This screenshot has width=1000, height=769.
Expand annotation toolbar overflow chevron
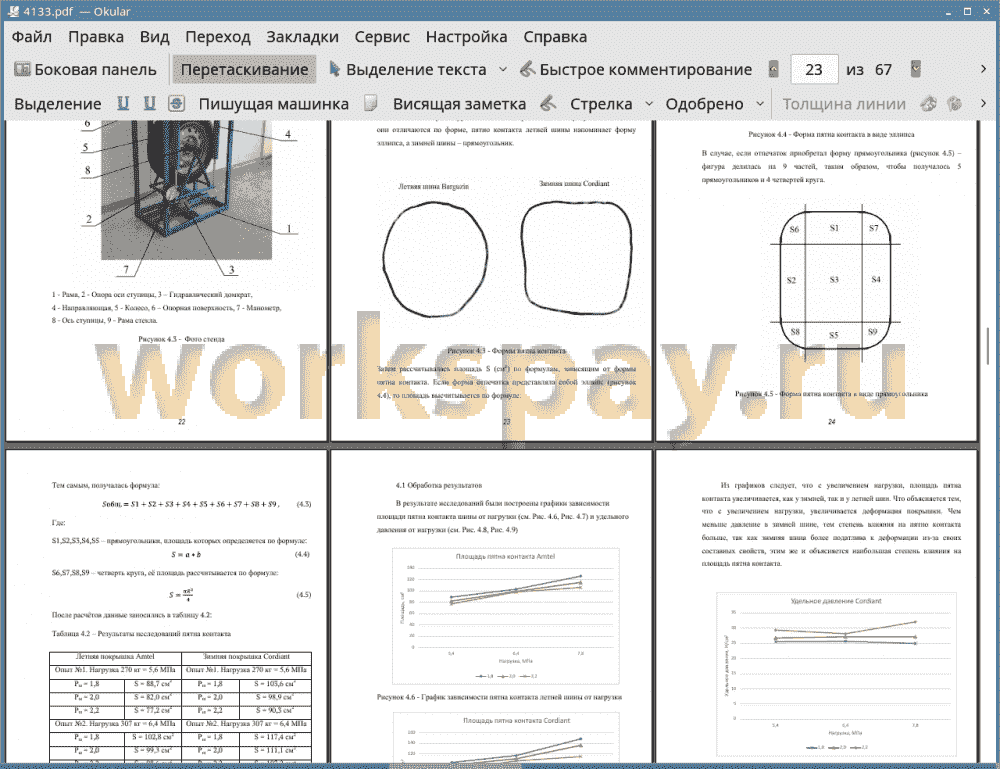point(983,103)
